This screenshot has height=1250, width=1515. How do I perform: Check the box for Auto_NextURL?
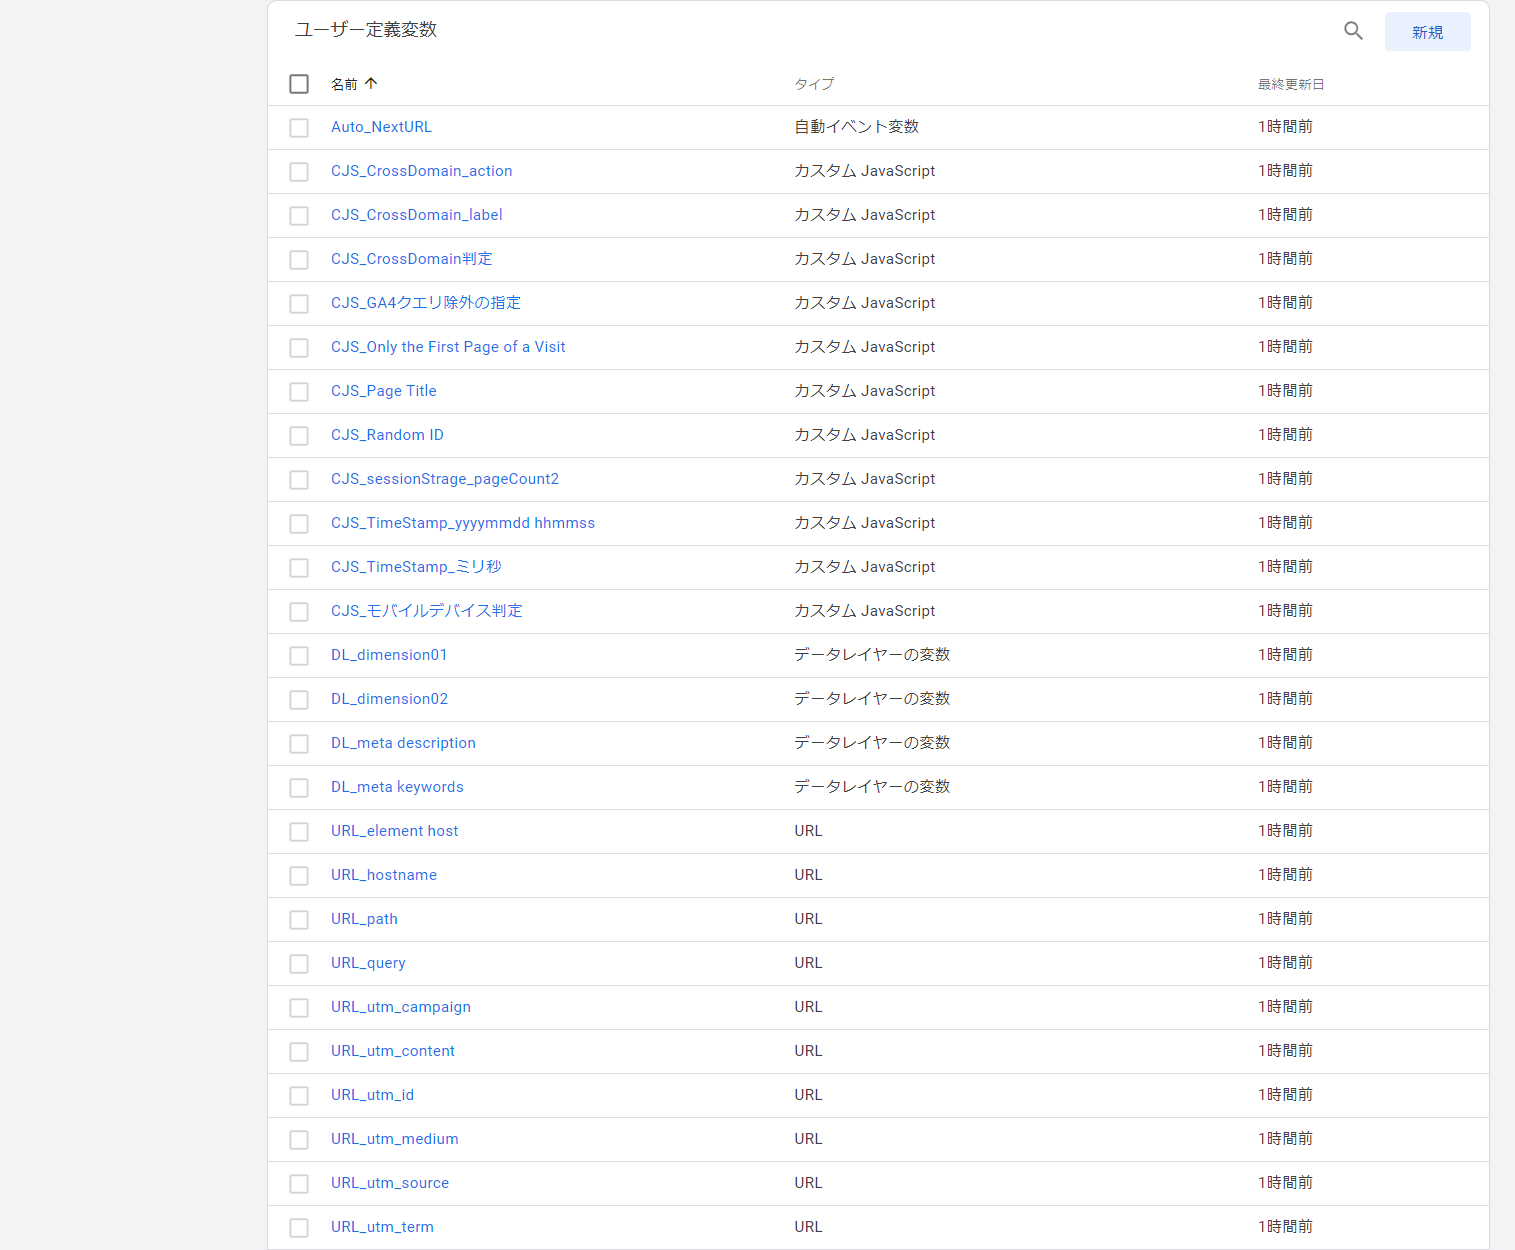[299, 128]
